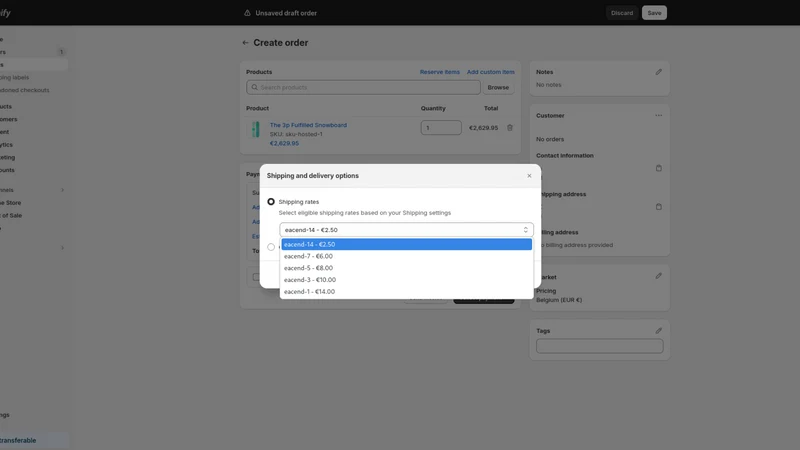Open the shipping rate combo box
The image size is (800, 450).
click(406, 230)
